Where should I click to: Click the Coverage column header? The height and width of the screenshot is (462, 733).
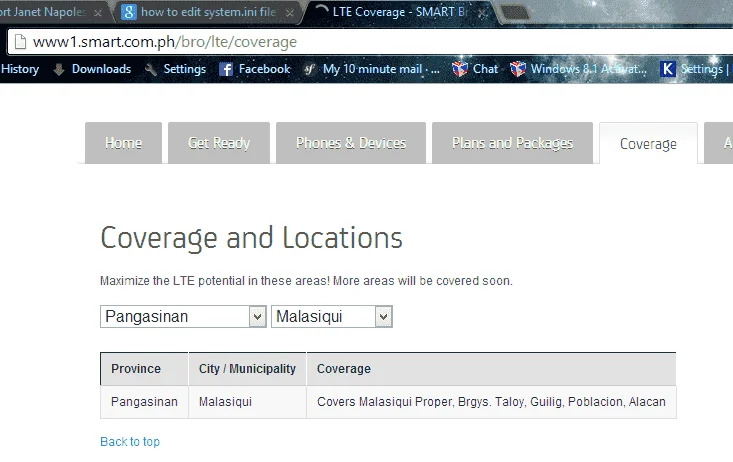point(491,369)
